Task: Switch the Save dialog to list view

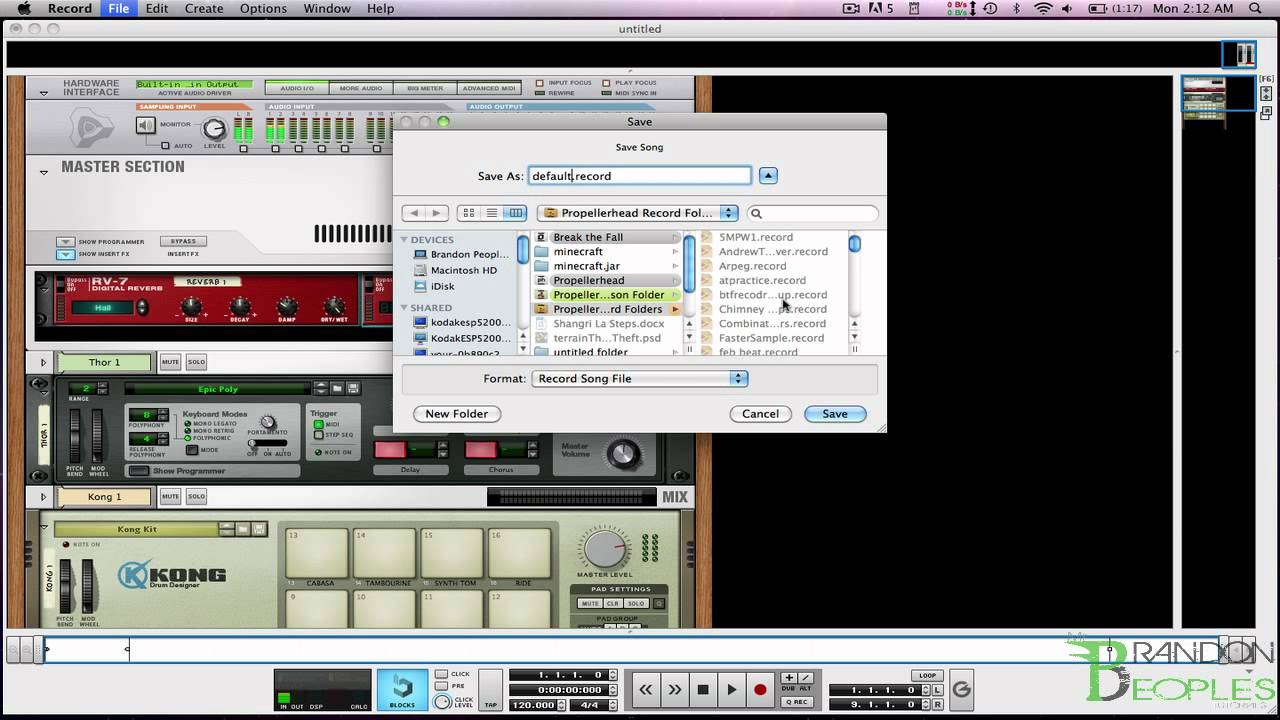Action: click(491, 213)
